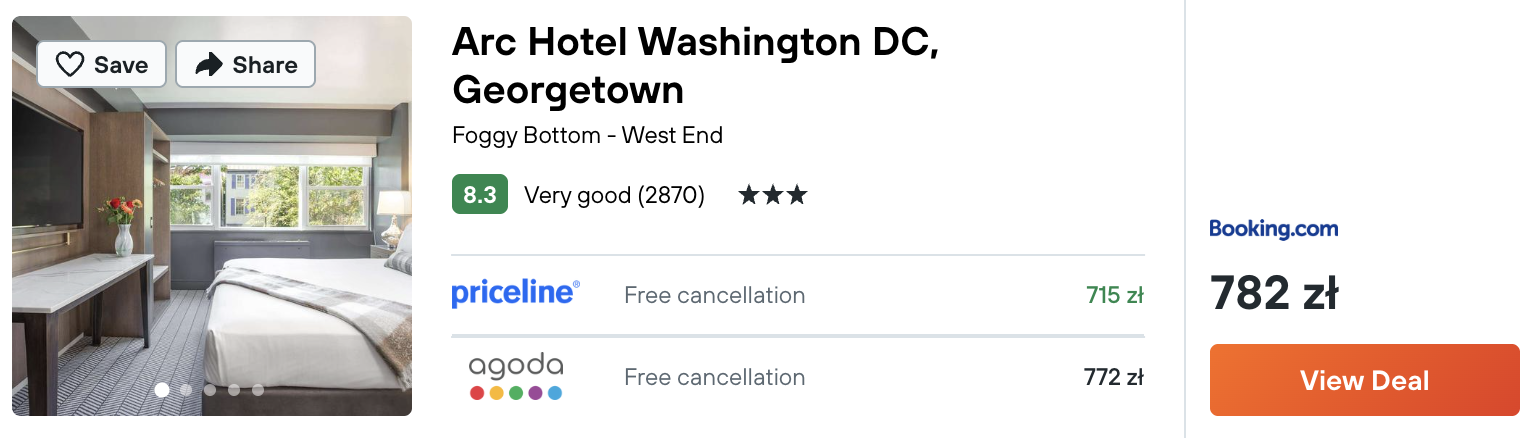Viewport: 1538px width, 438px height.
Task: Open the hotel room photo
Action: pyautogui.click(x=212, y=216)
